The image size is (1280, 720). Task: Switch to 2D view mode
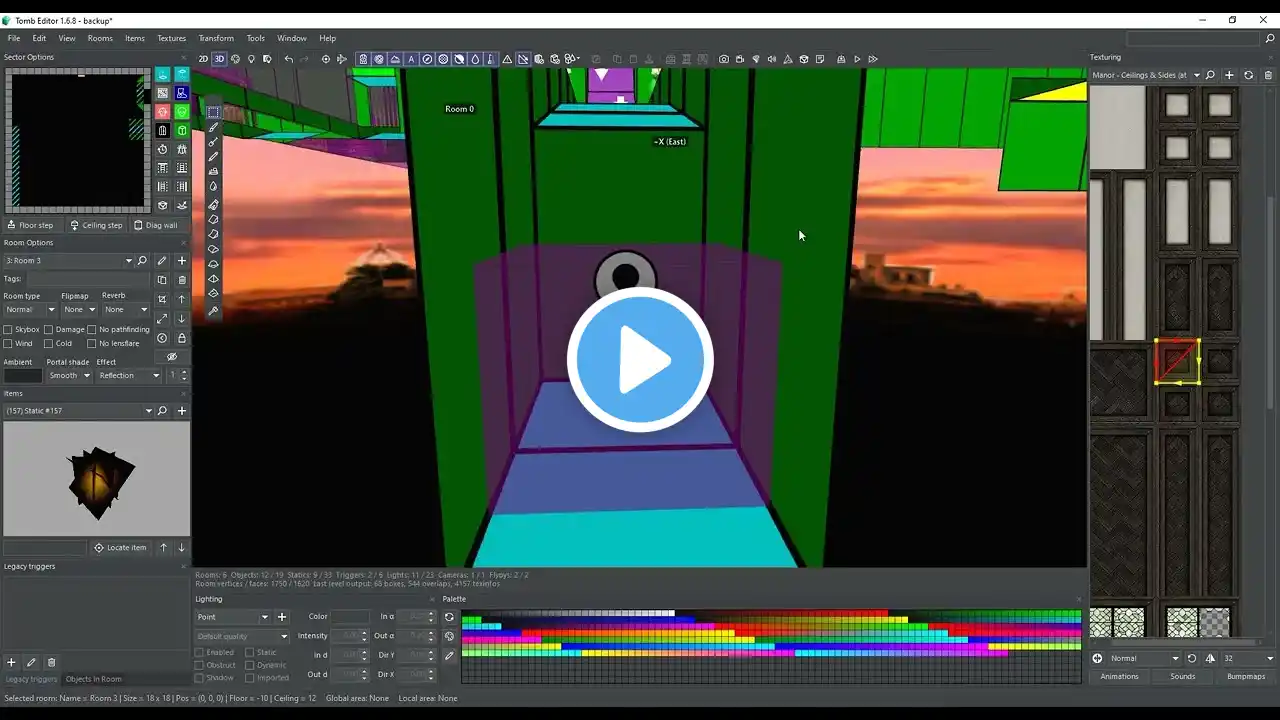203,59
